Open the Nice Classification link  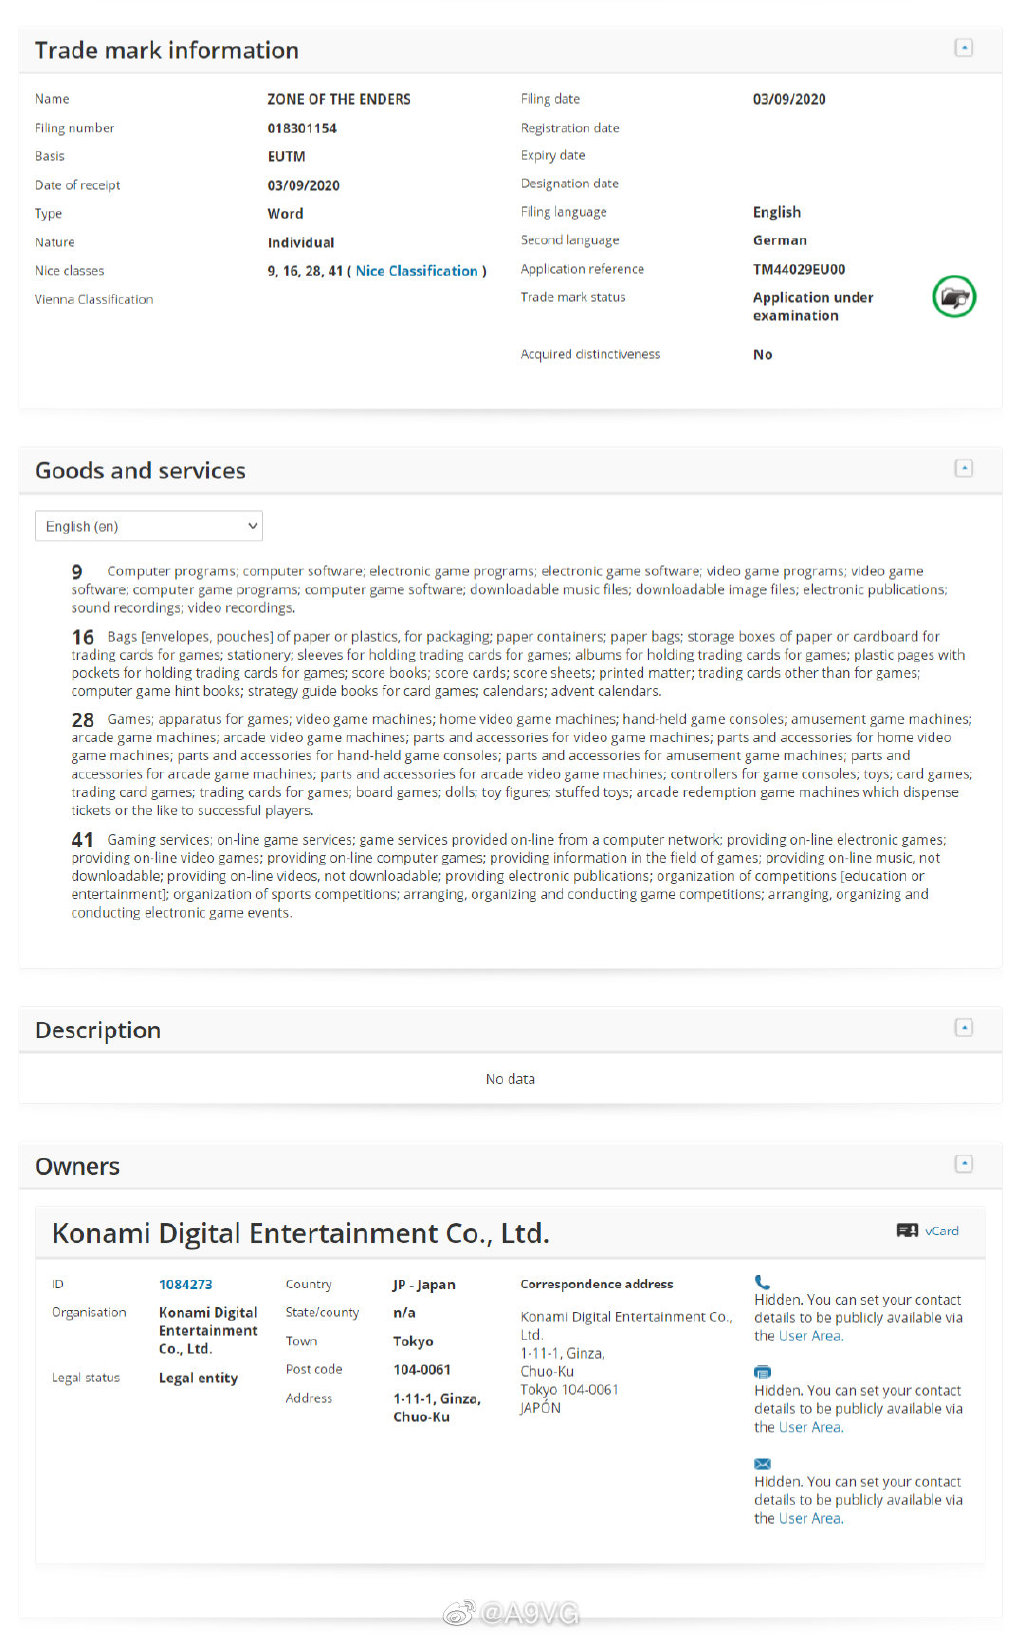(x=416, y=271)
